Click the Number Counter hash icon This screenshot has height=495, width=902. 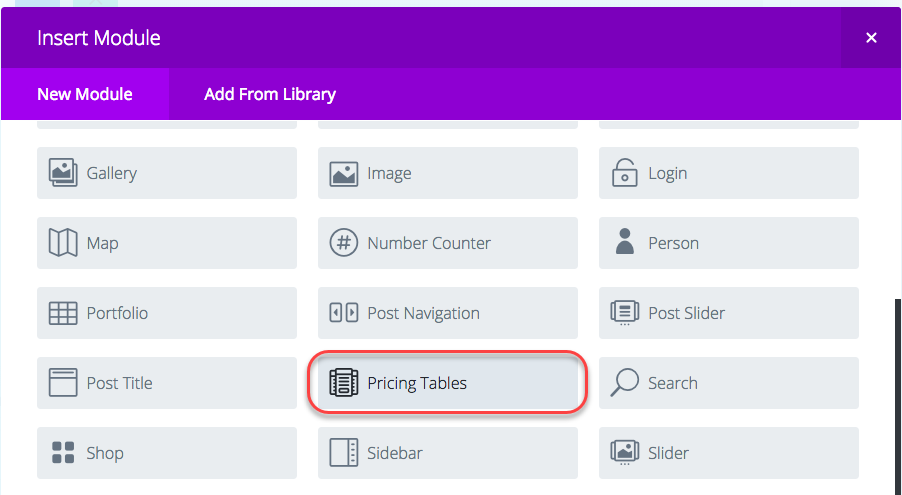click(343, 243)
